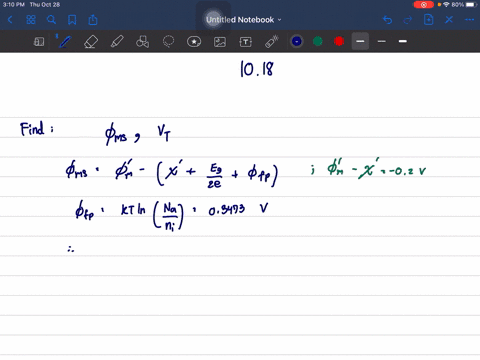The image size is (480, 360).
Task: Toggle the read-only mode icon
Action: (x=39, y=42)
